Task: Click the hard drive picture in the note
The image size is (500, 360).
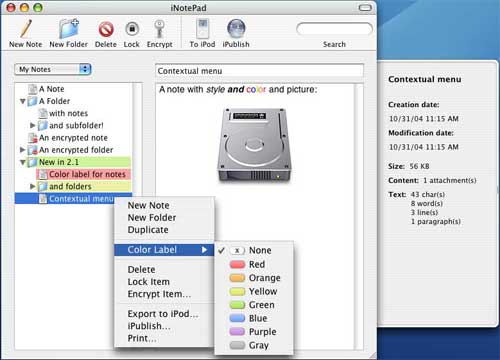Action: point(255,145)
